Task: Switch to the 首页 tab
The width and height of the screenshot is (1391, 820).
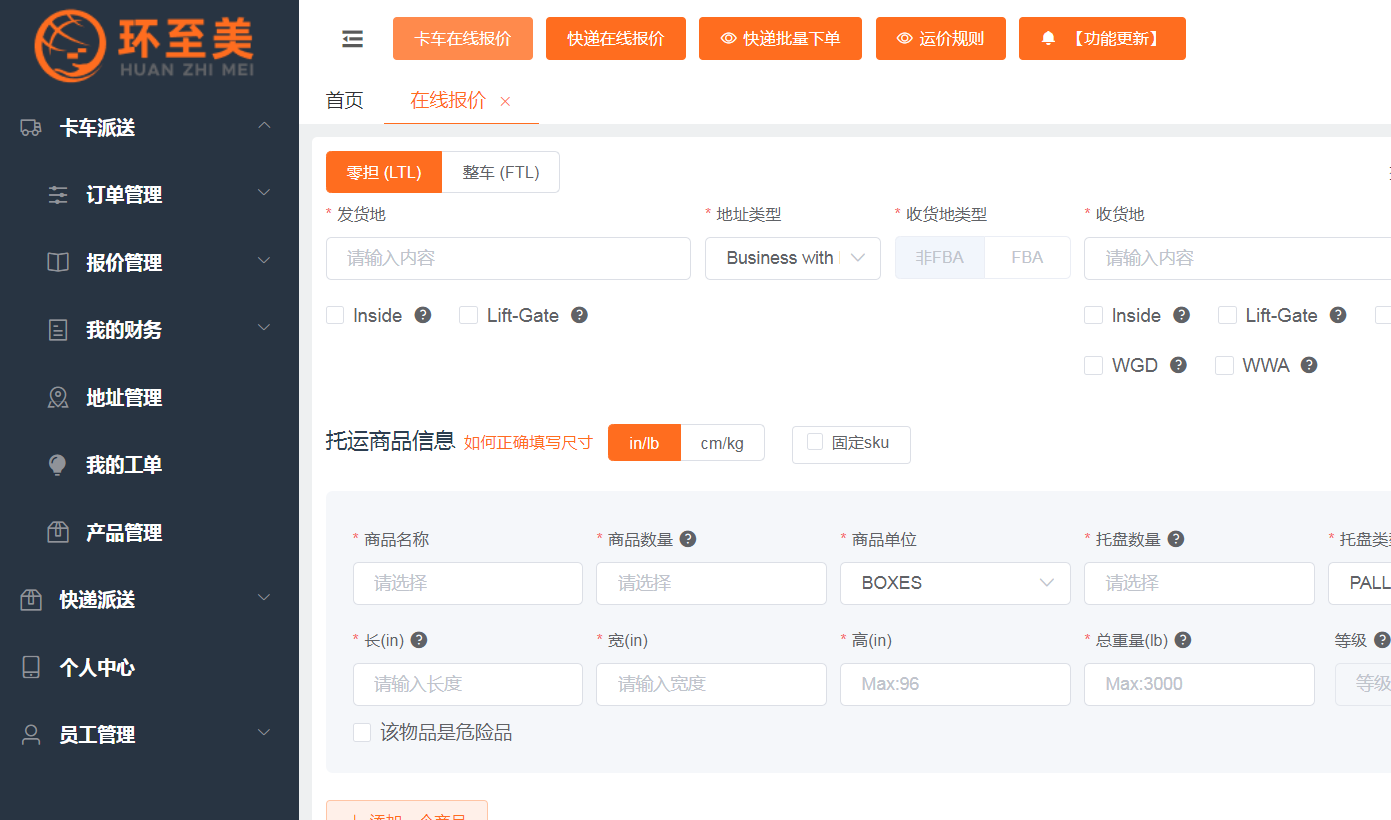Action: click(x=344, y=101)
